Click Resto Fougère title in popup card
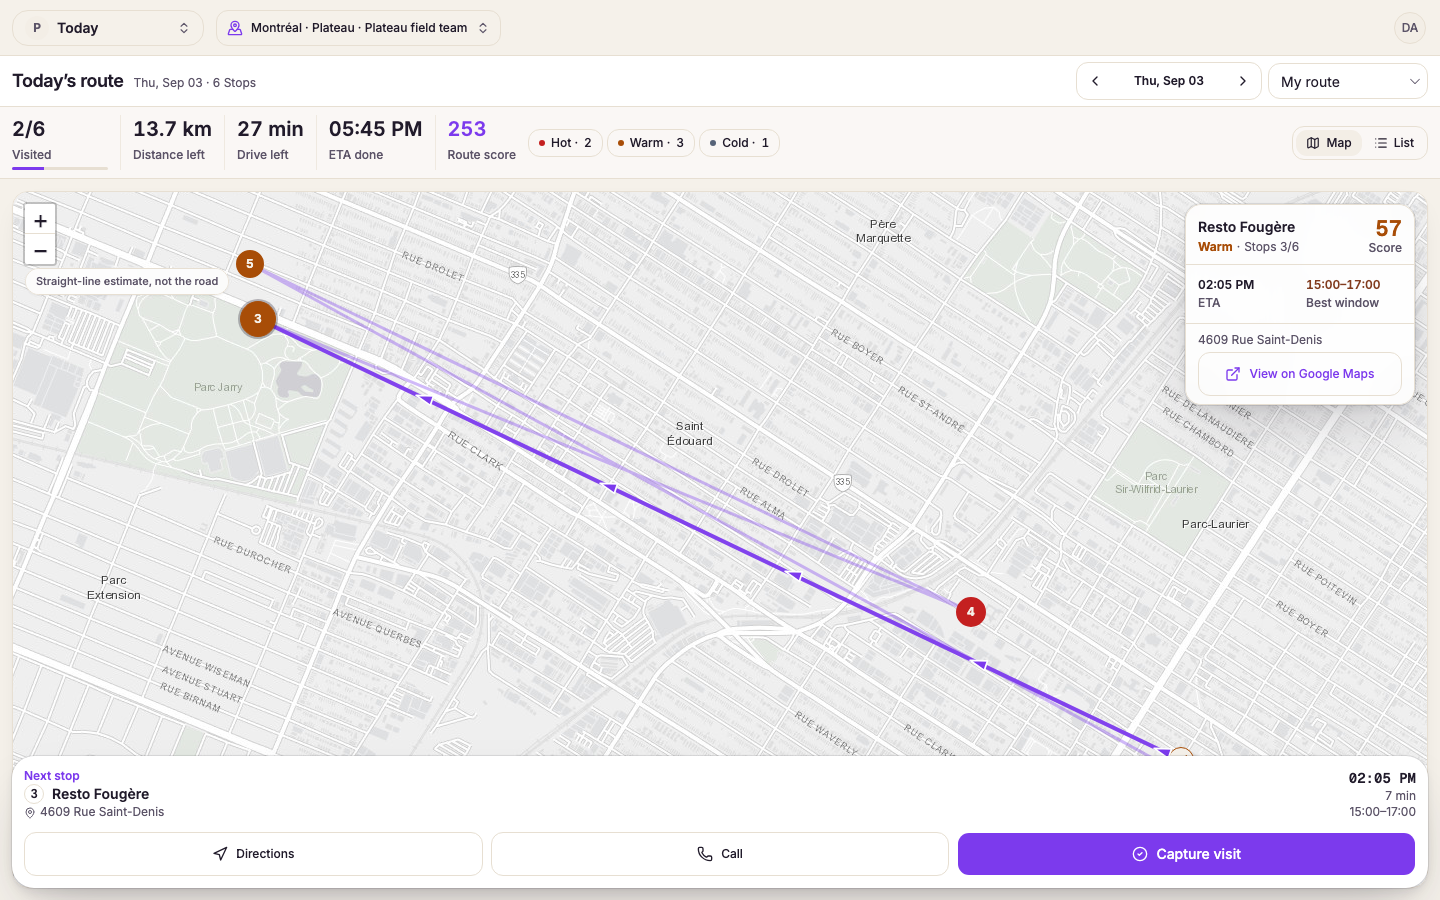 (1246, 227)
